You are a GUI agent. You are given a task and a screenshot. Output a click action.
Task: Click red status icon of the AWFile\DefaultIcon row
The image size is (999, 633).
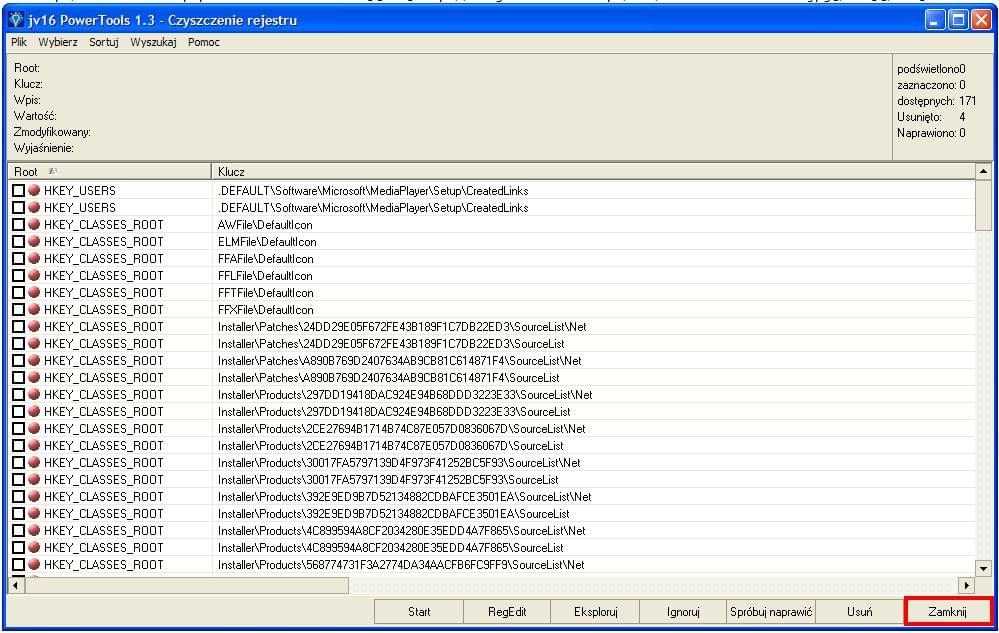(x=34, y=224)
